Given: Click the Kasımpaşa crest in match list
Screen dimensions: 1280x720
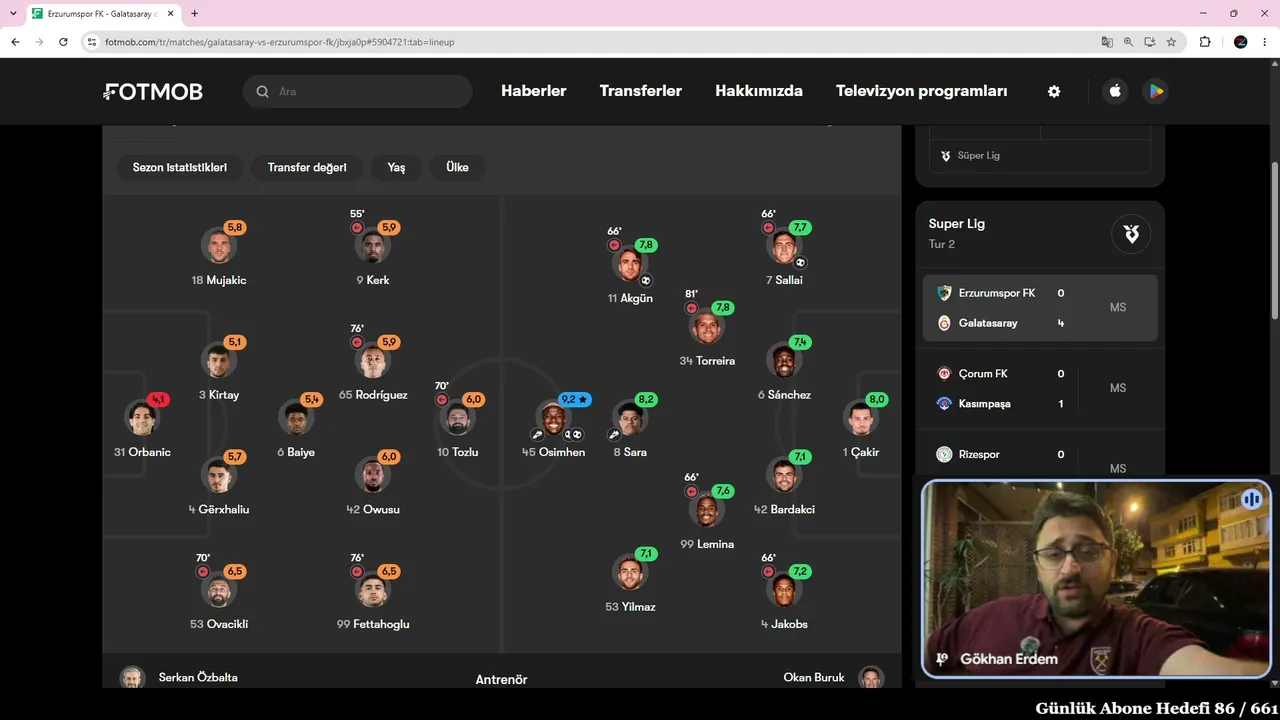Looking at the screenshot, I should (944, 404).
